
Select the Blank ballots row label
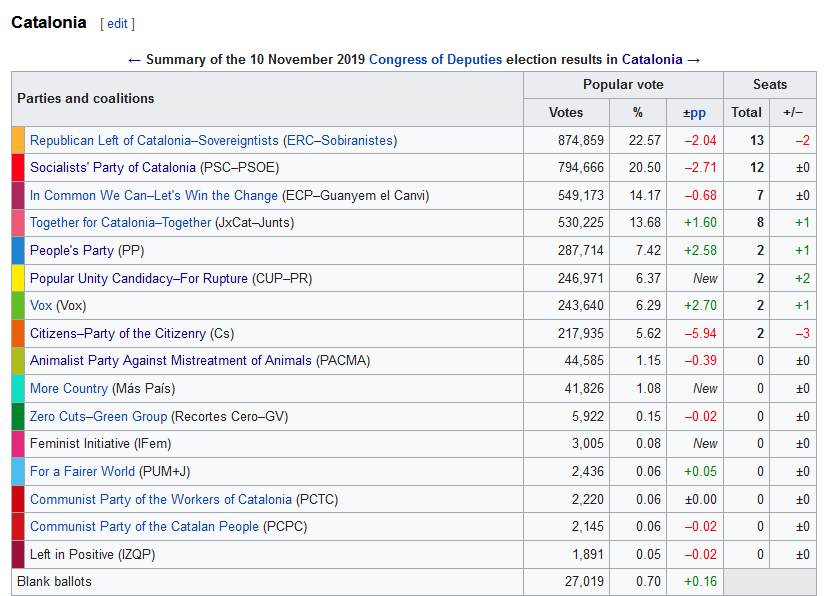(x=54, y=582)
